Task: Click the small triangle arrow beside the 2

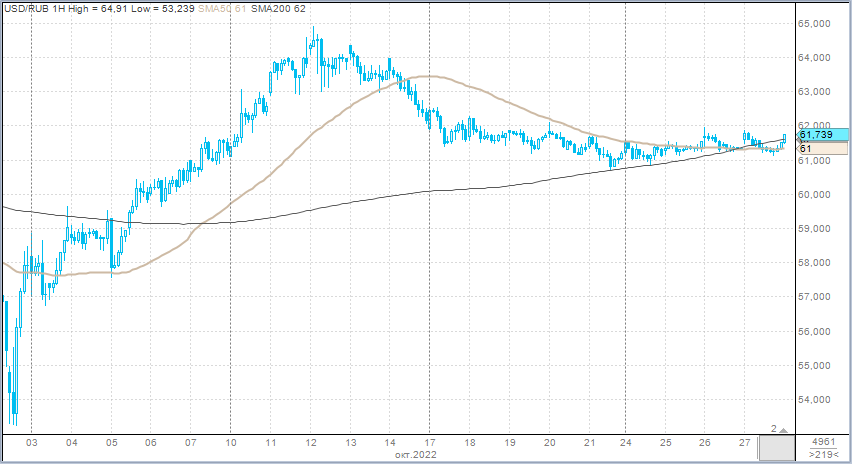Action: click(x=784, y=429)
